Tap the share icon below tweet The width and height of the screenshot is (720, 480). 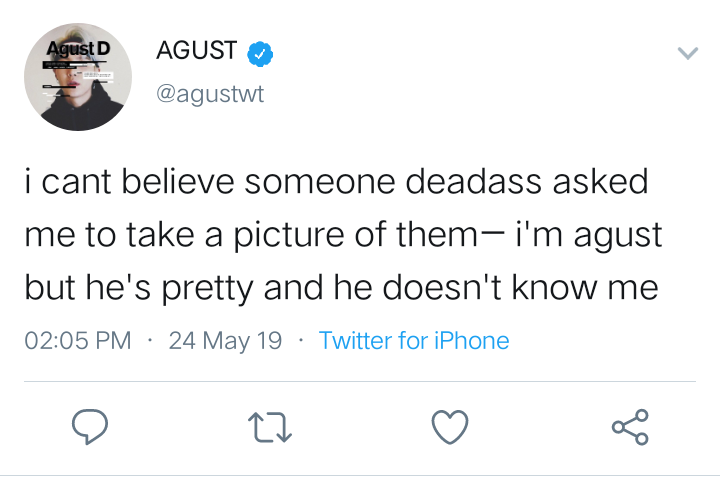tap(630, 427)
